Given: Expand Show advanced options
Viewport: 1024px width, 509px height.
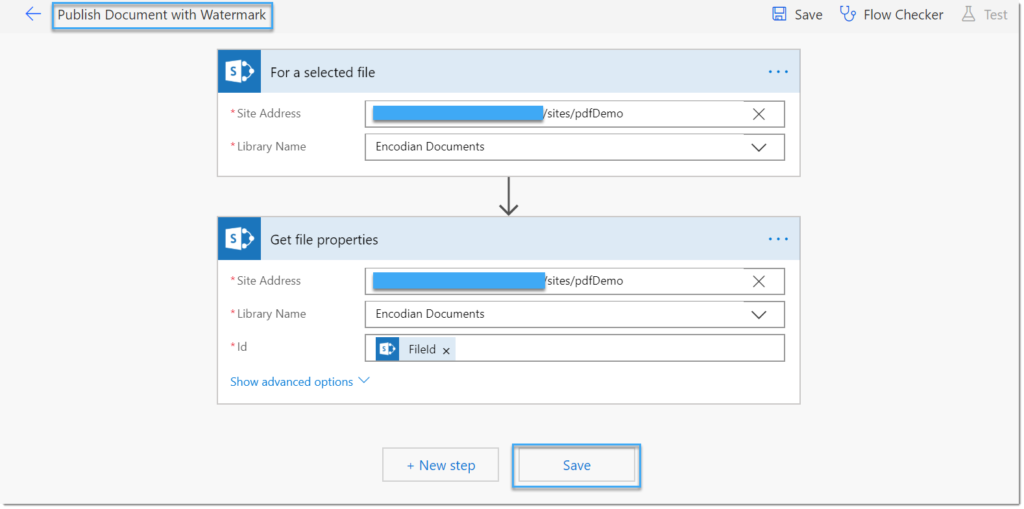Looking at the screenshot, I should [300, 382].
